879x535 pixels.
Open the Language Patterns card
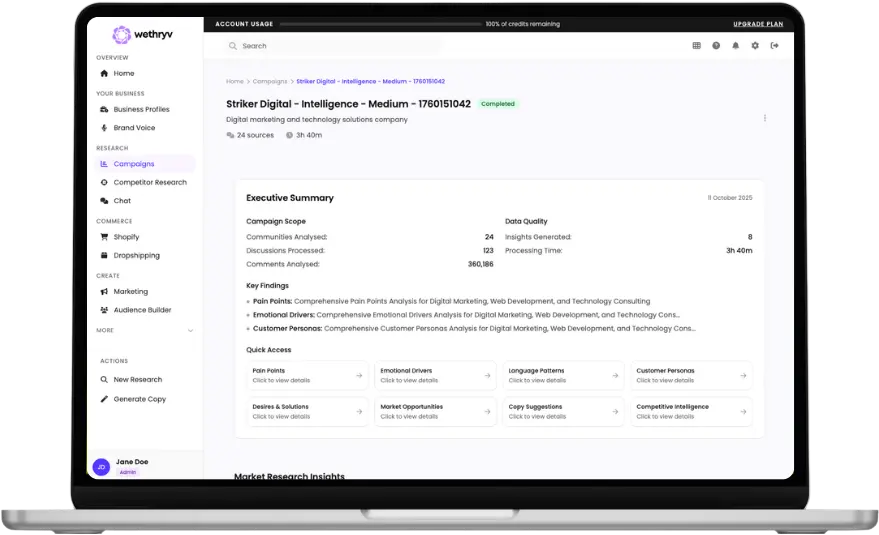click(x=563, y=375)
